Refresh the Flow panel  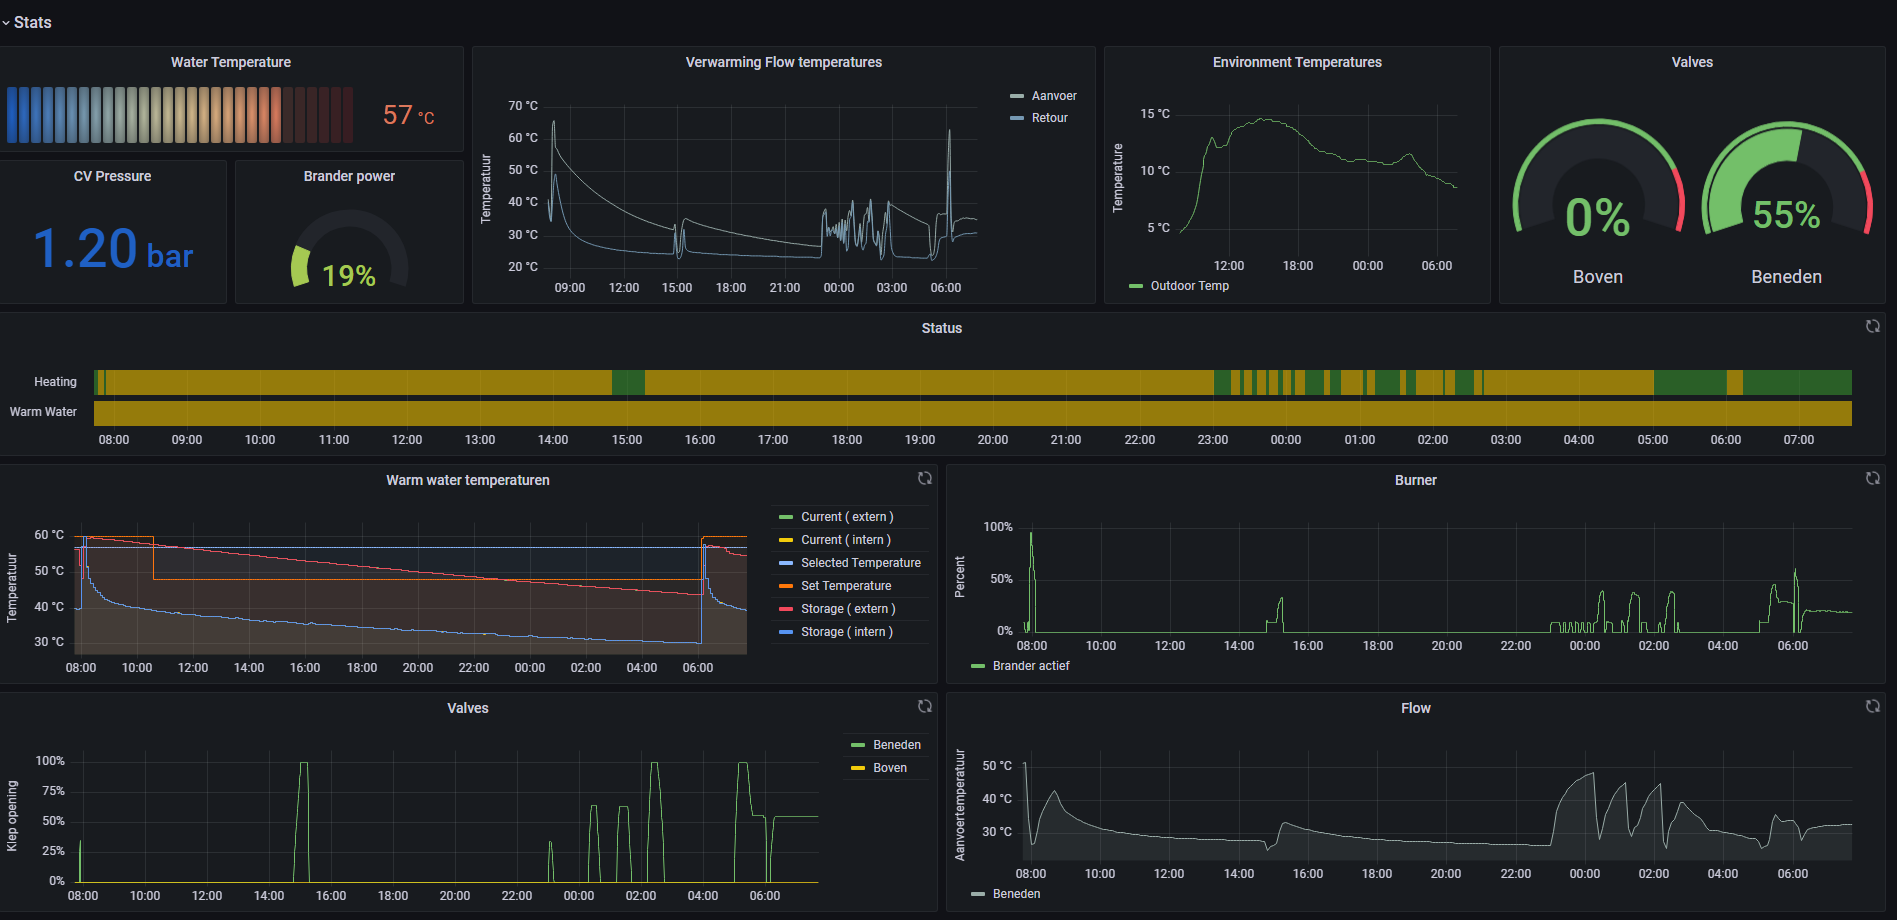pyautogui.click(x=1872, y=706)
